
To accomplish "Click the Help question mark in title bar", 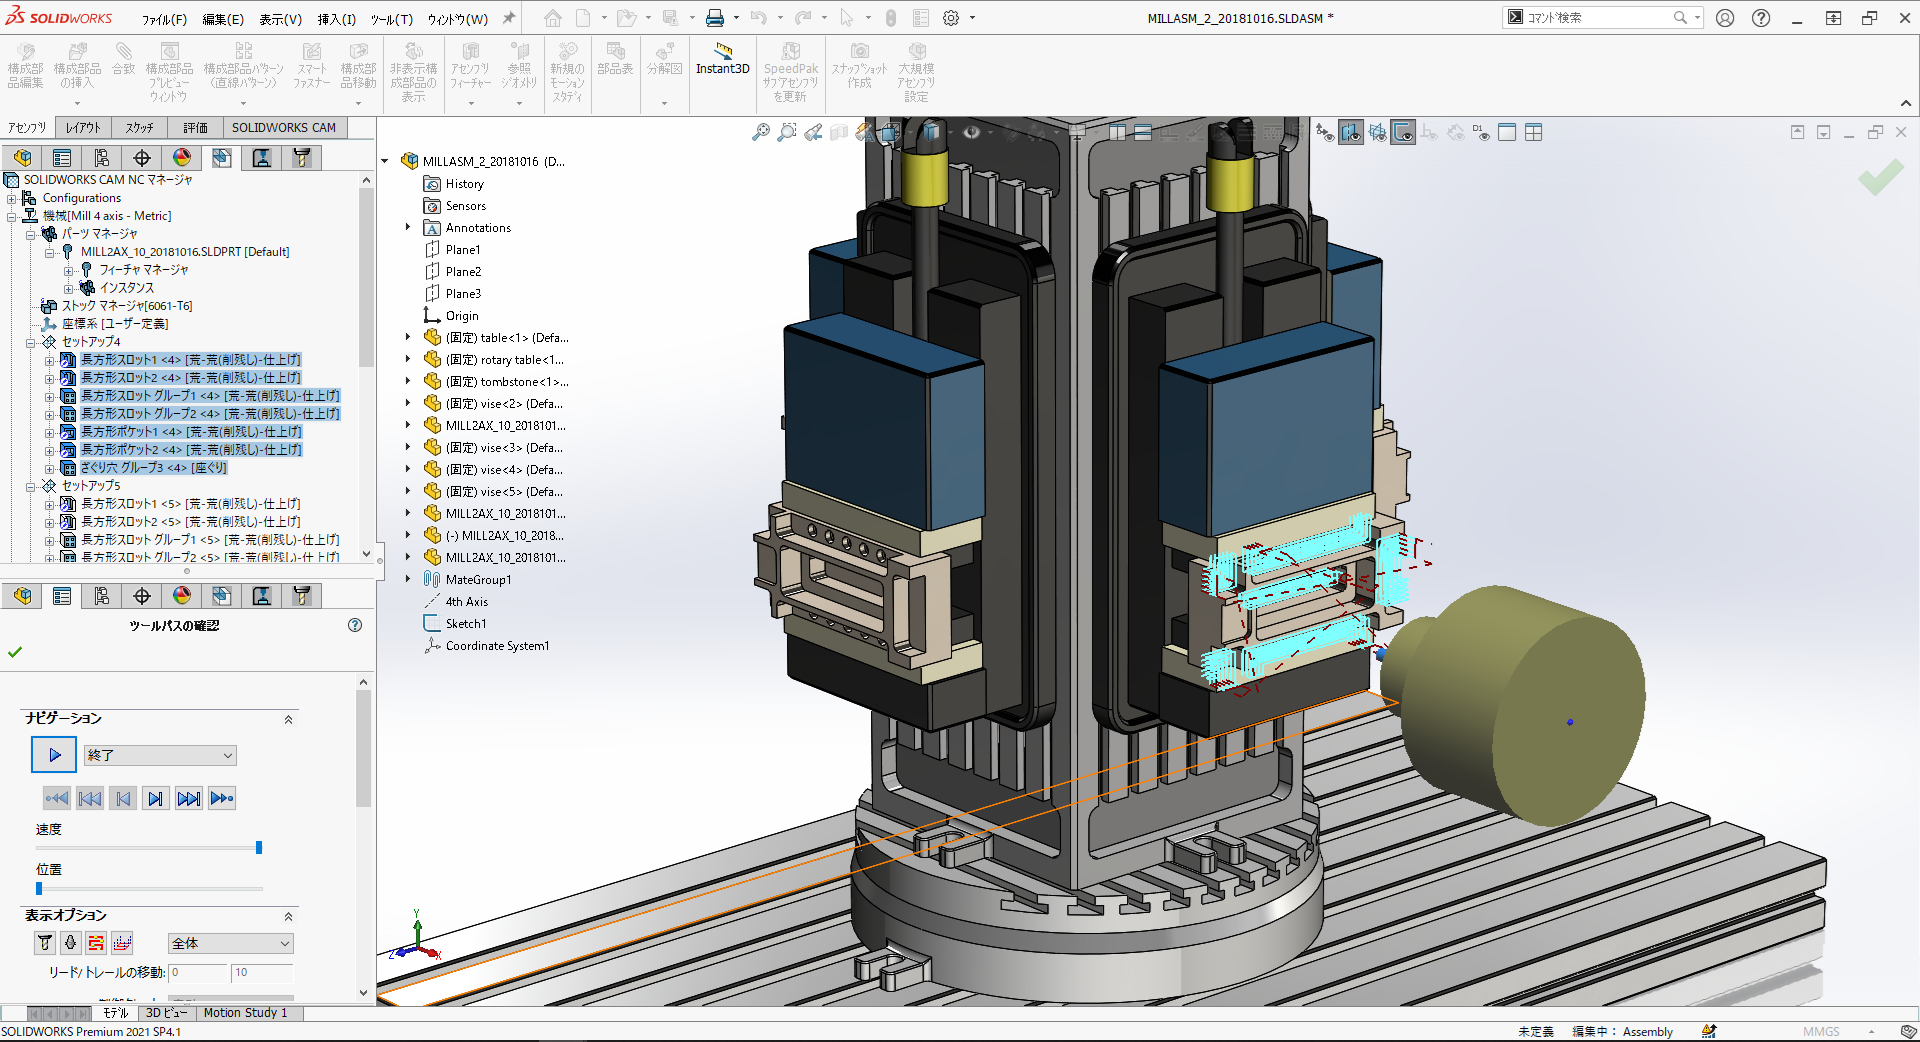I will [1761, 18].
